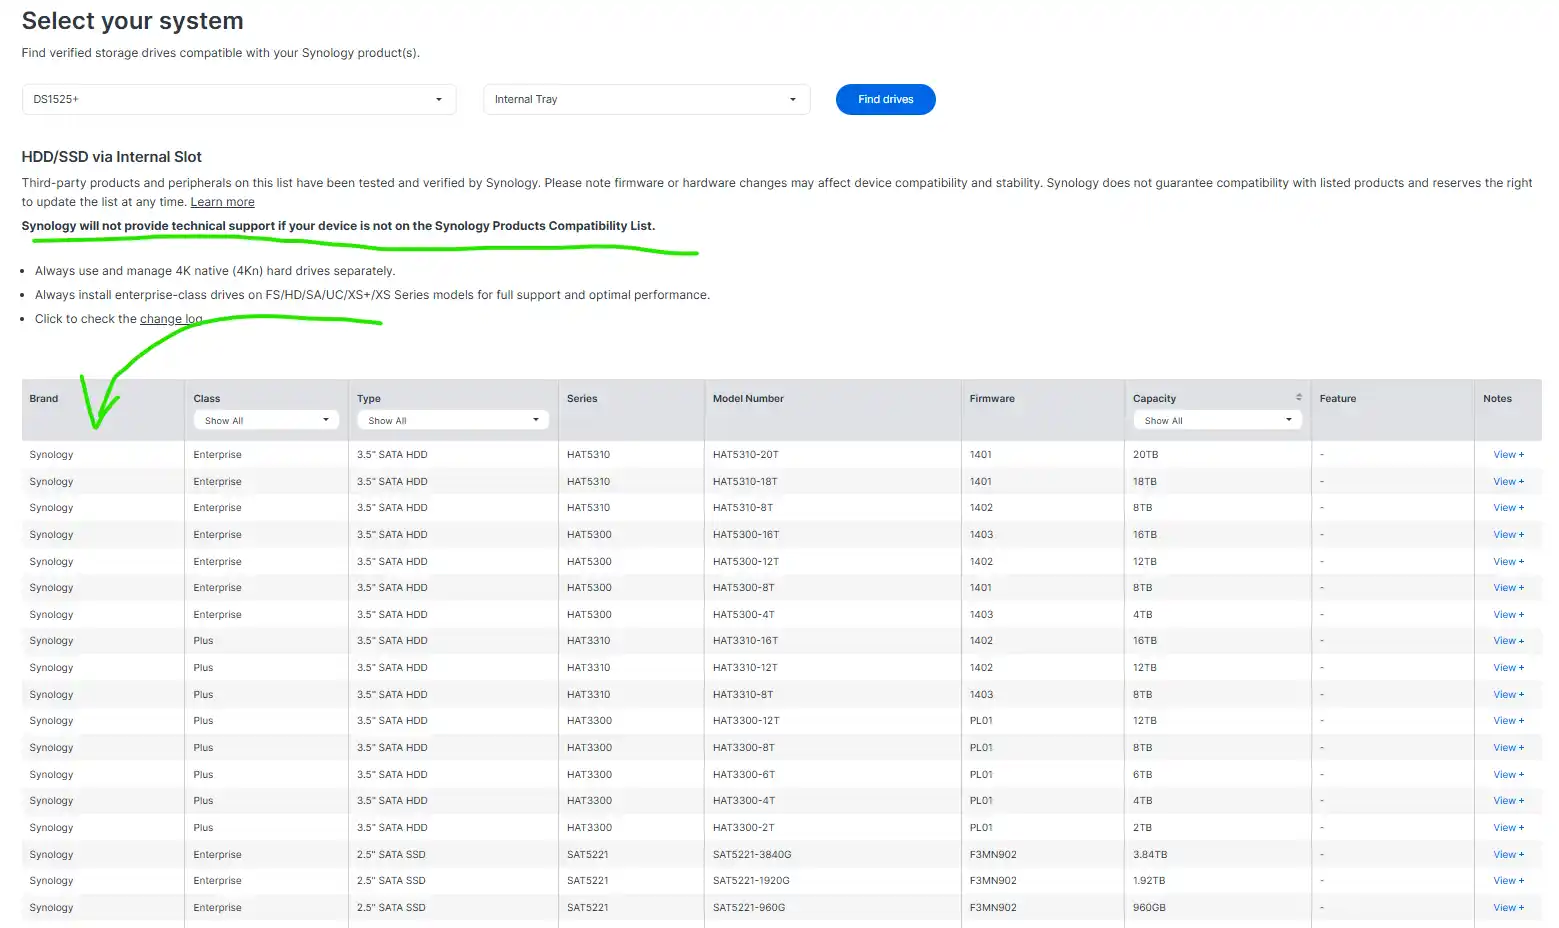The height and width of the screenshot is (928, 1559).
Task: View notes for HAT3310-16T
Action: pos(1508,641)
